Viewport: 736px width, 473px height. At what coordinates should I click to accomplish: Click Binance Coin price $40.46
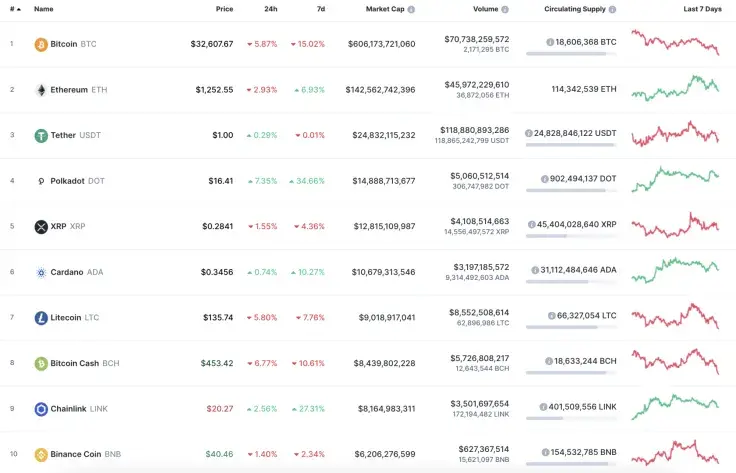coord(219,454)
